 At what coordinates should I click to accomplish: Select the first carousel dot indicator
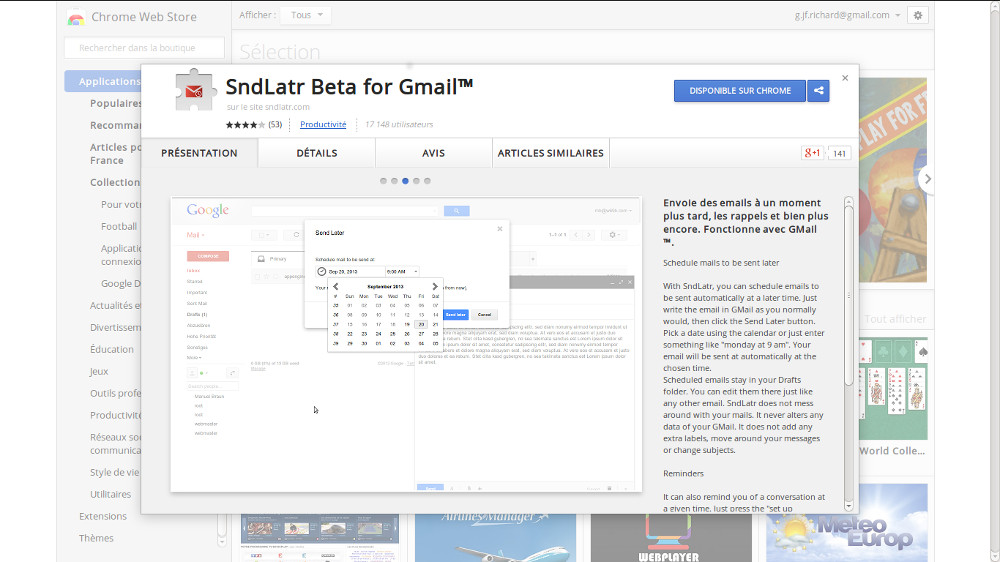coord(383,181)
